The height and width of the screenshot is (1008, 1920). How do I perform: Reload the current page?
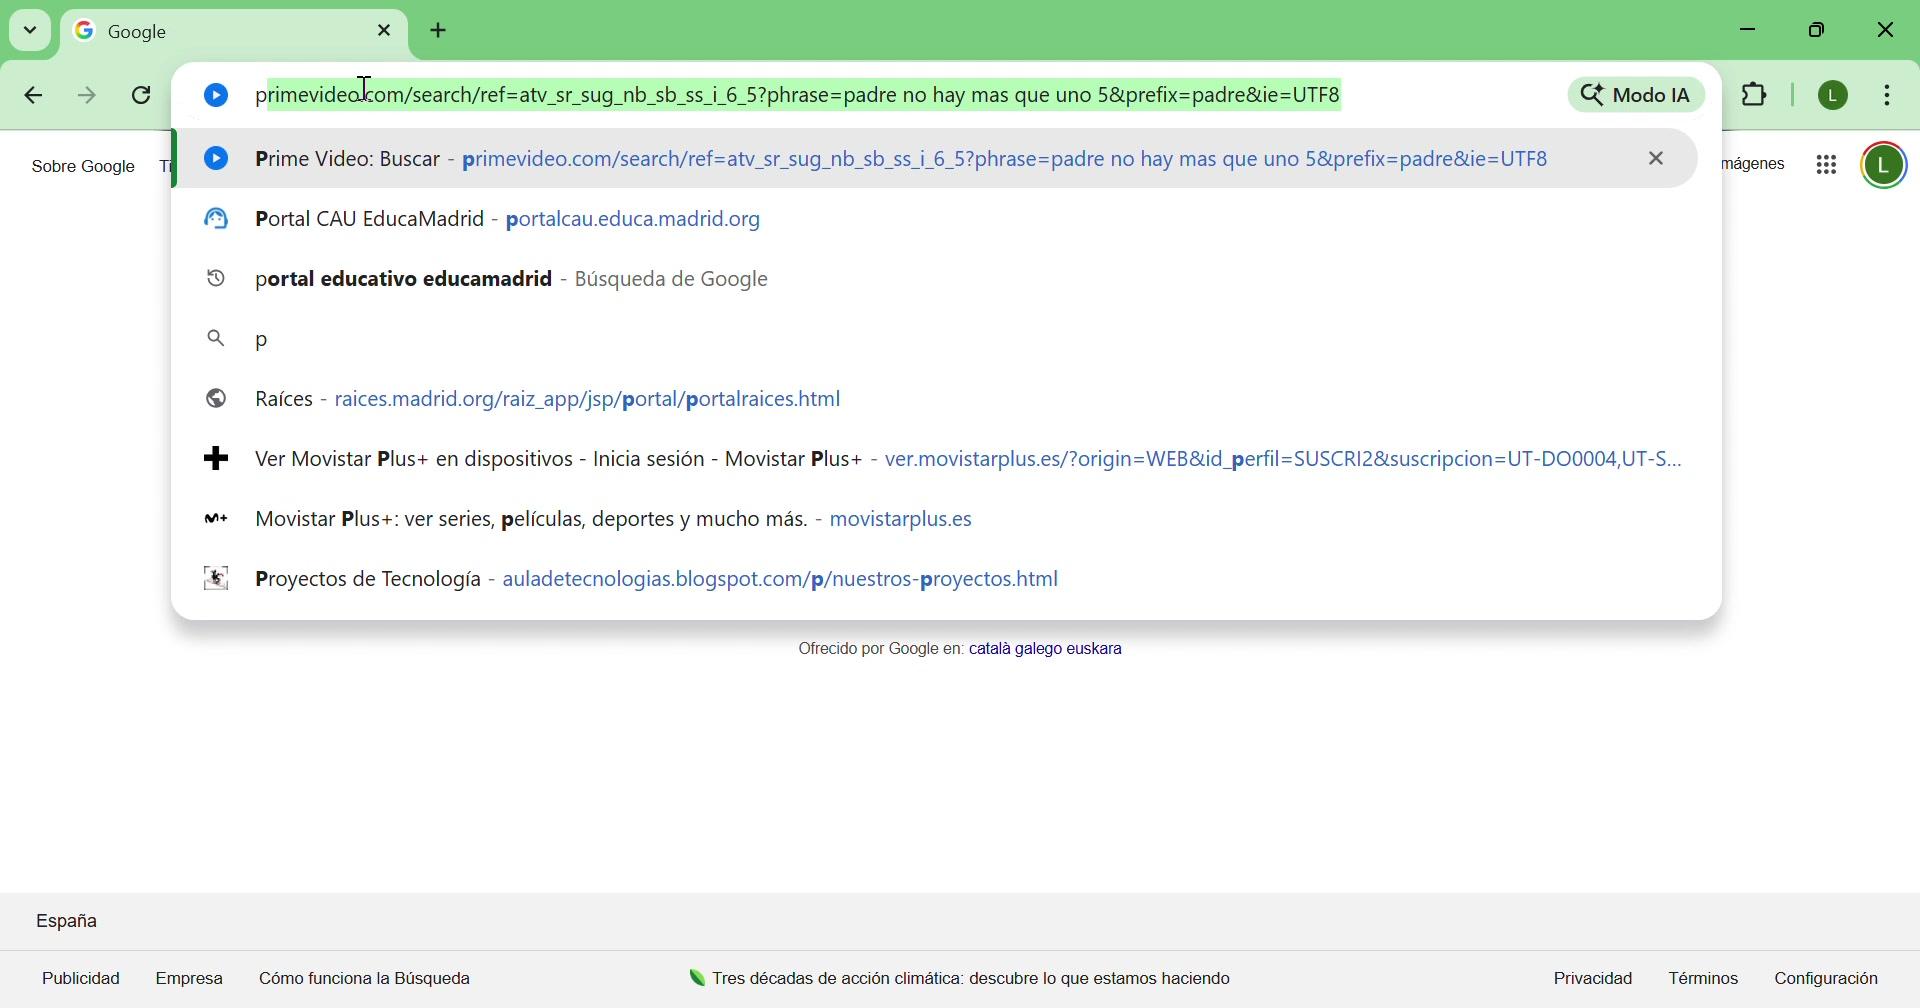[143, 96]
